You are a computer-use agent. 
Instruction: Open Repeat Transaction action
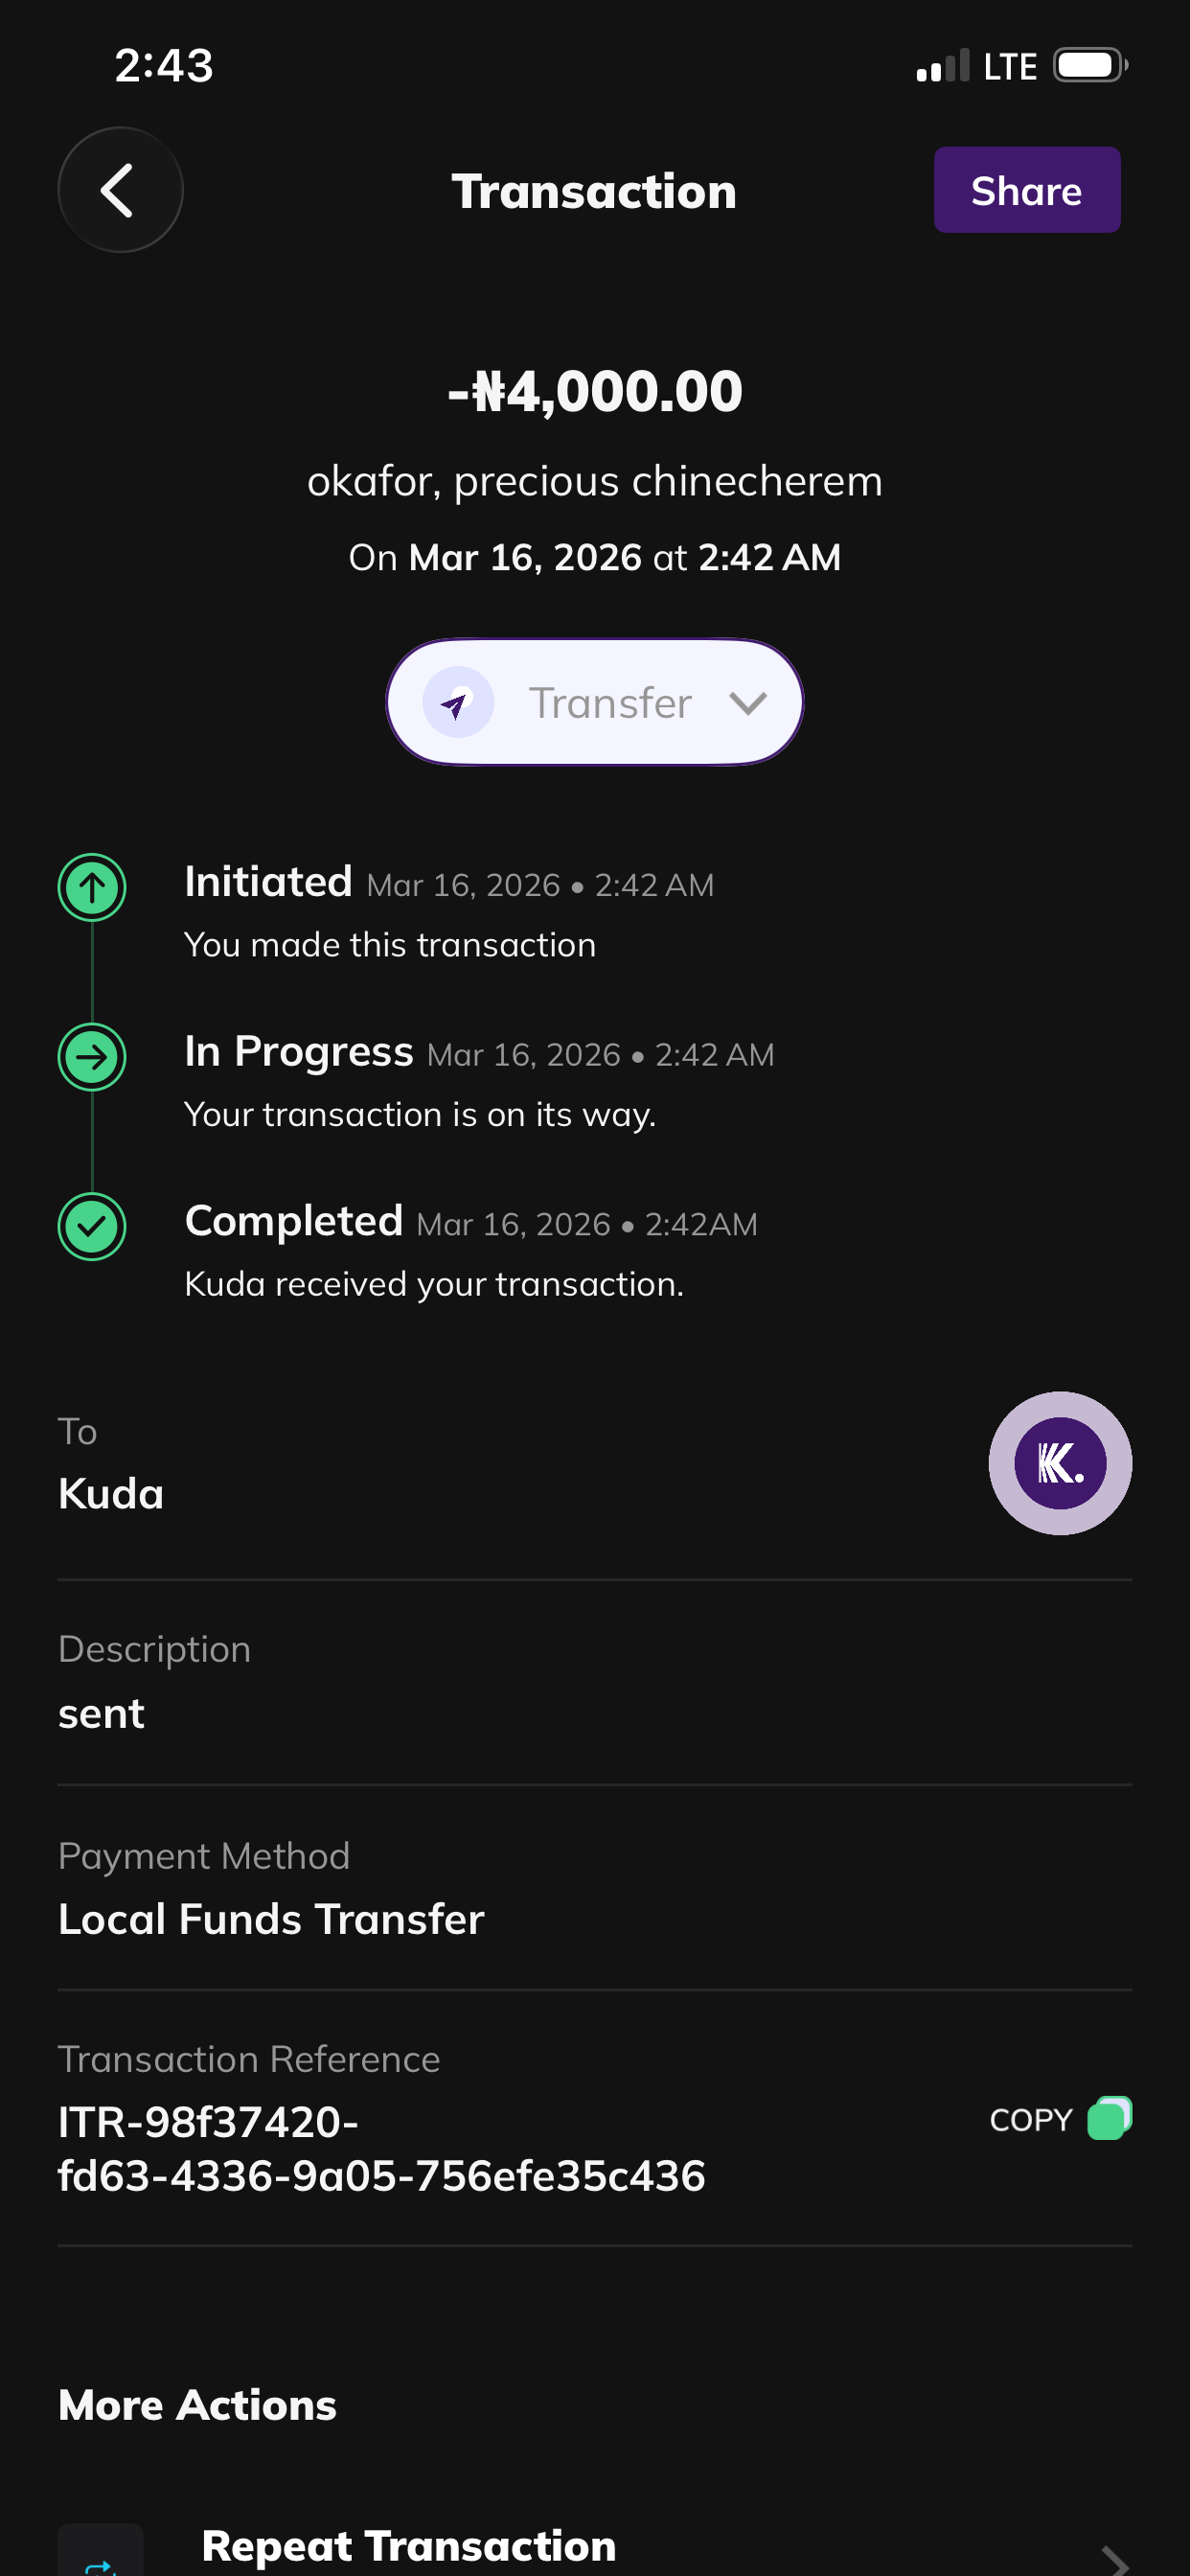[408, 2546]
